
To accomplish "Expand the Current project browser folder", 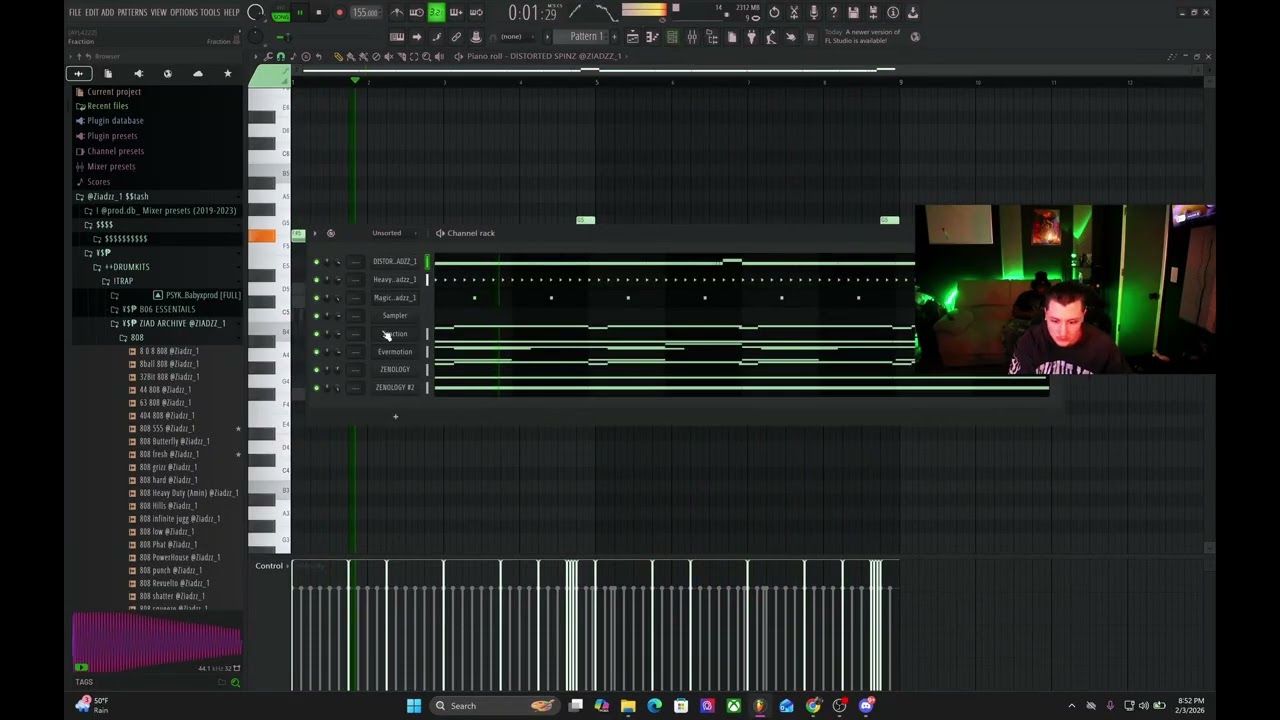I will (114, 92).
